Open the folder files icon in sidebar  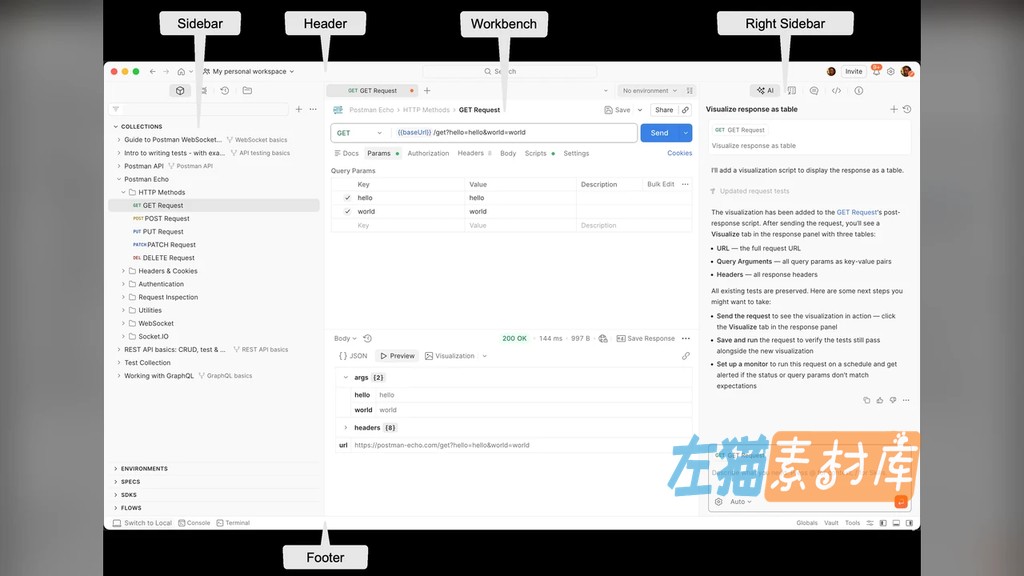point(248,91)
